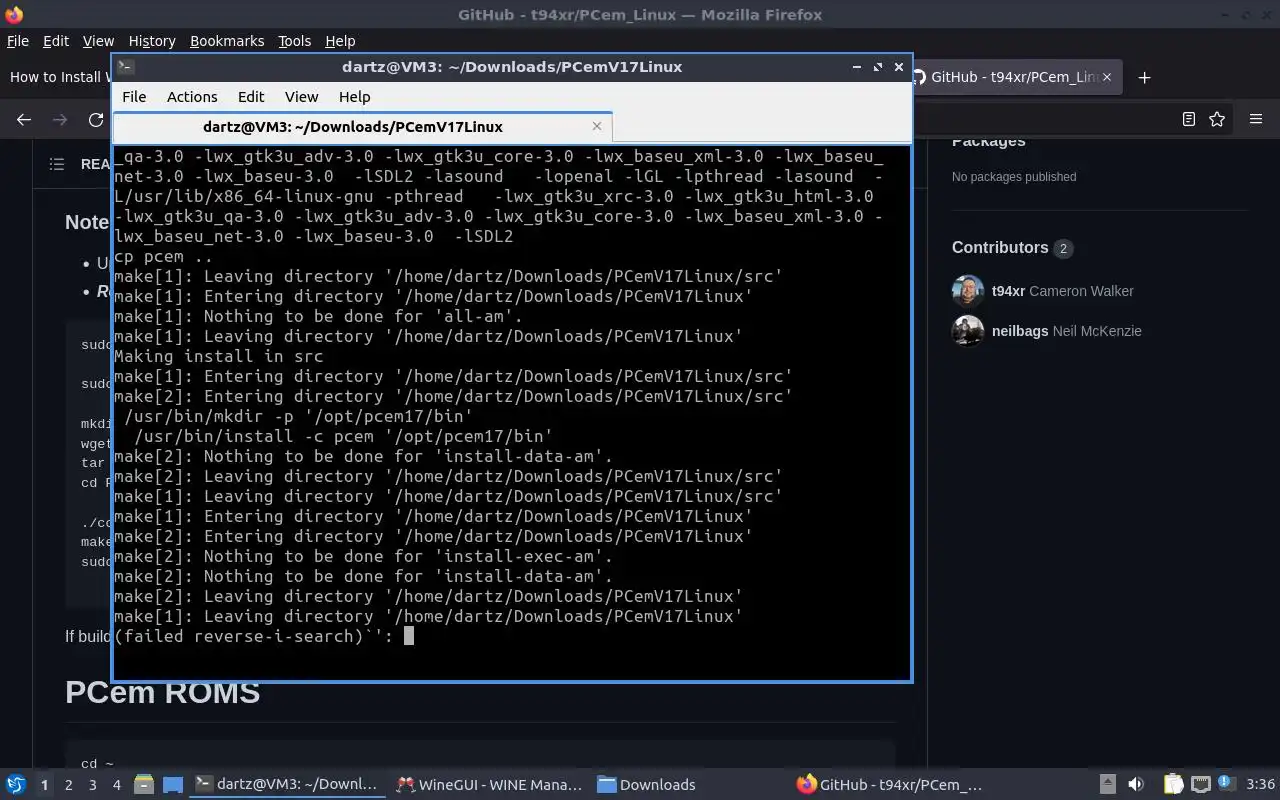Focus the terminal task in taskbar
The height and width of the screenshot is (800, 1280).
coord(287,785)
